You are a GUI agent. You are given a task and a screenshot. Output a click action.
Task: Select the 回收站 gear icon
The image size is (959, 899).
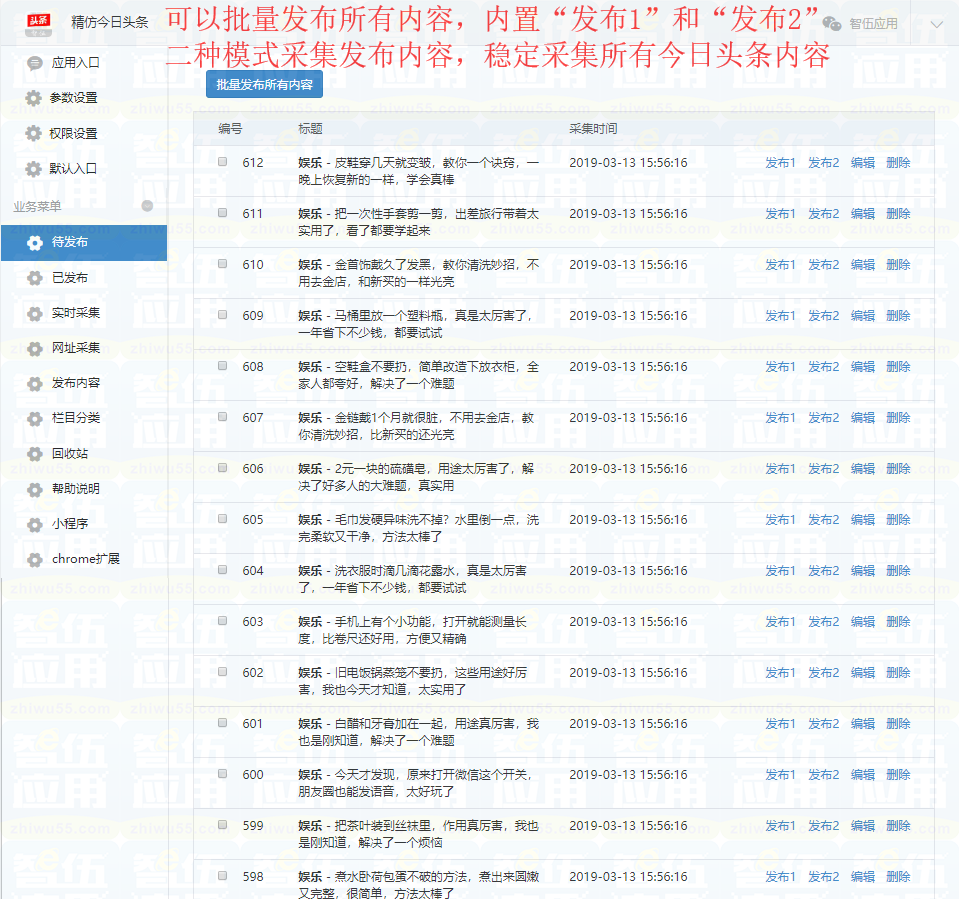point(35,454)
